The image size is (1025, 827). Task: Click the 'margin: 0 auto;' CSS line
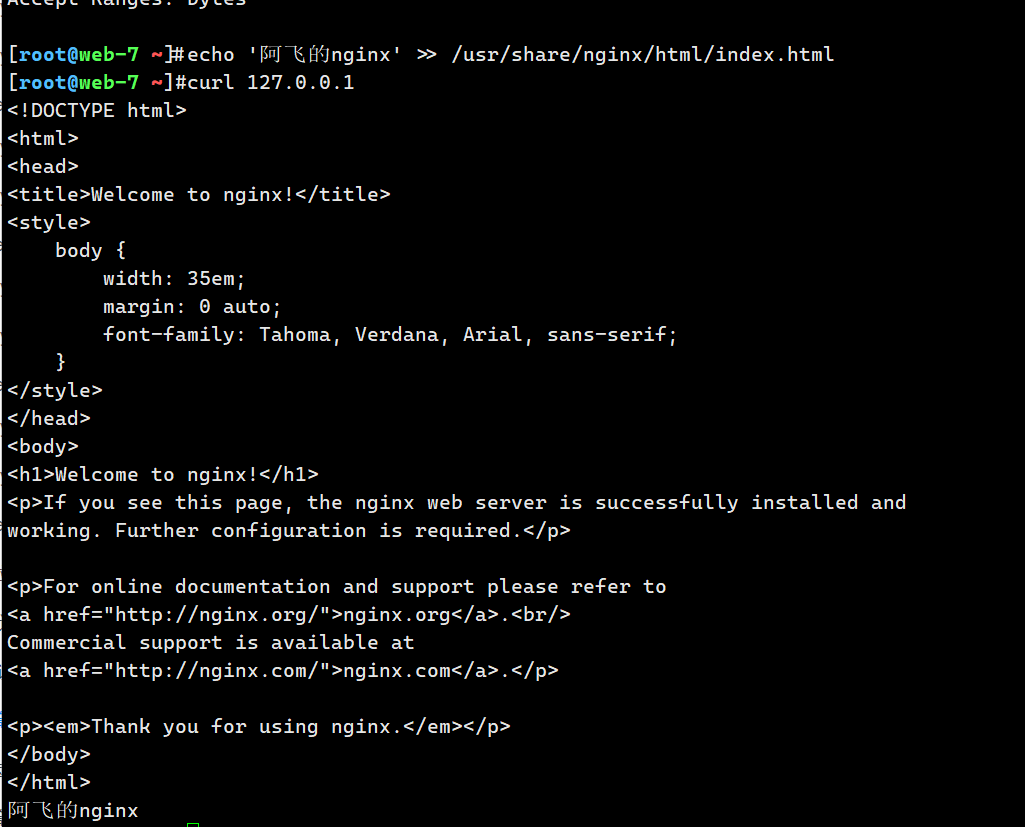(192, 306)
